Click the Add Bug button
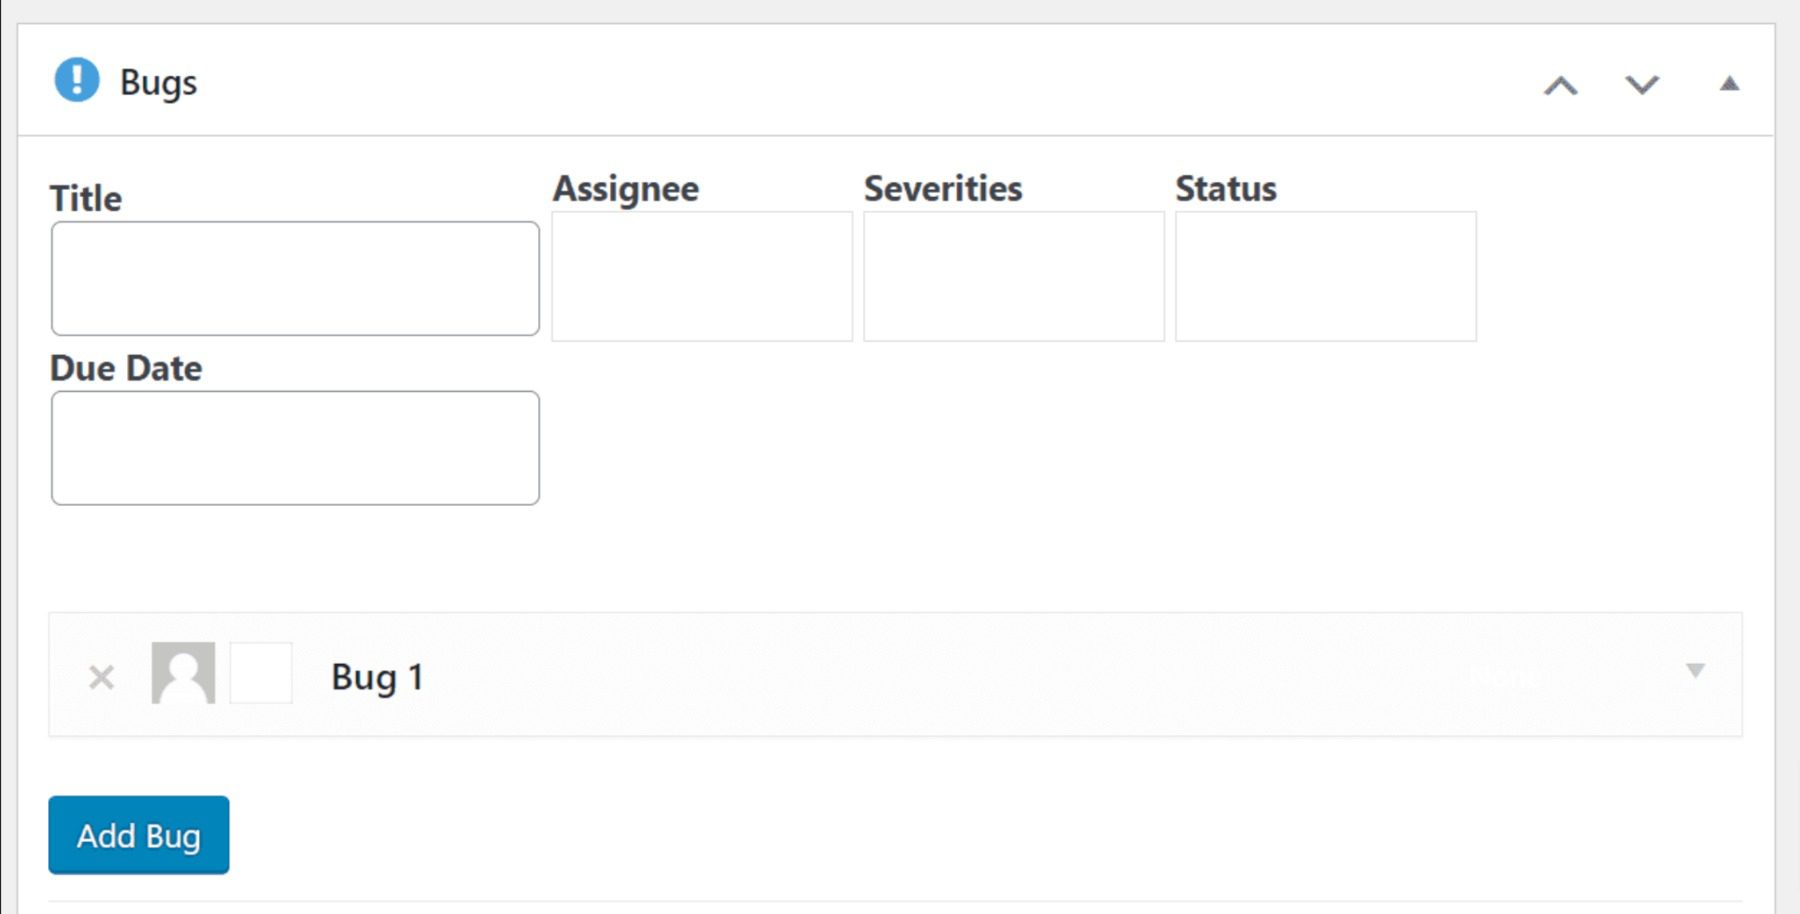 [138, 836]
